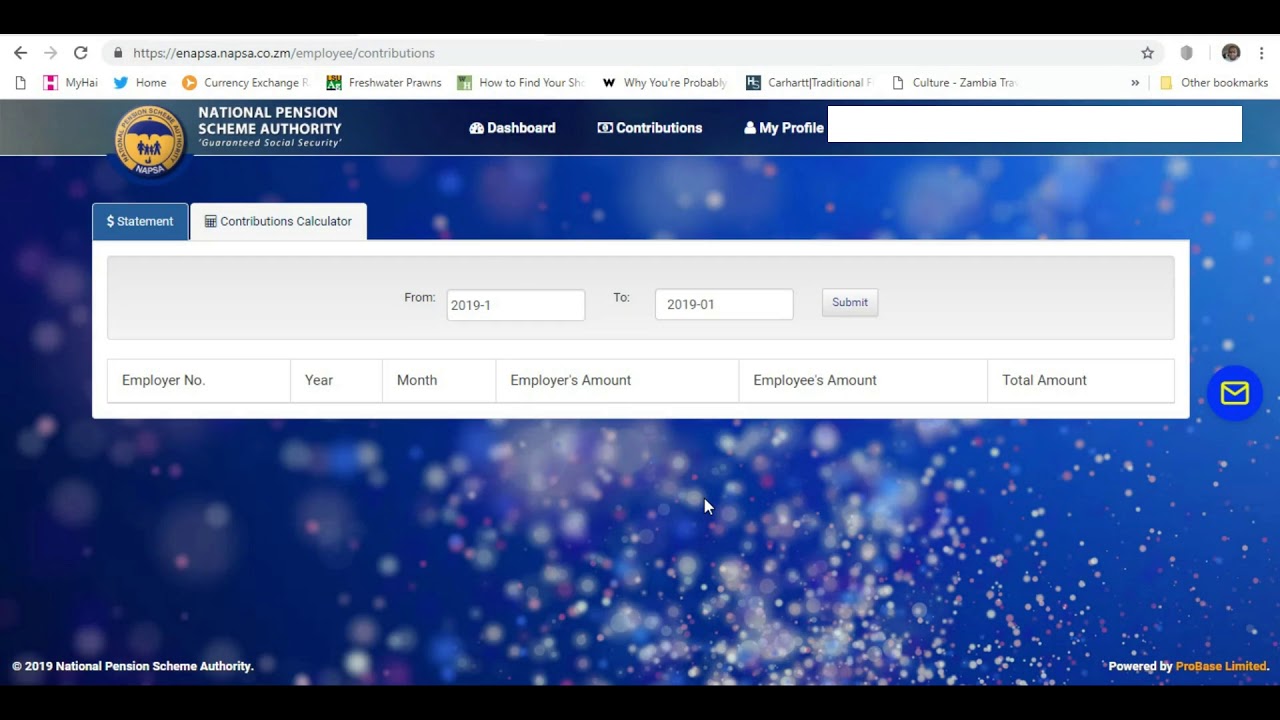Click the From date field
Image resolution: width=1280 pixels, height=720 pixels.
tap(516, 305)
